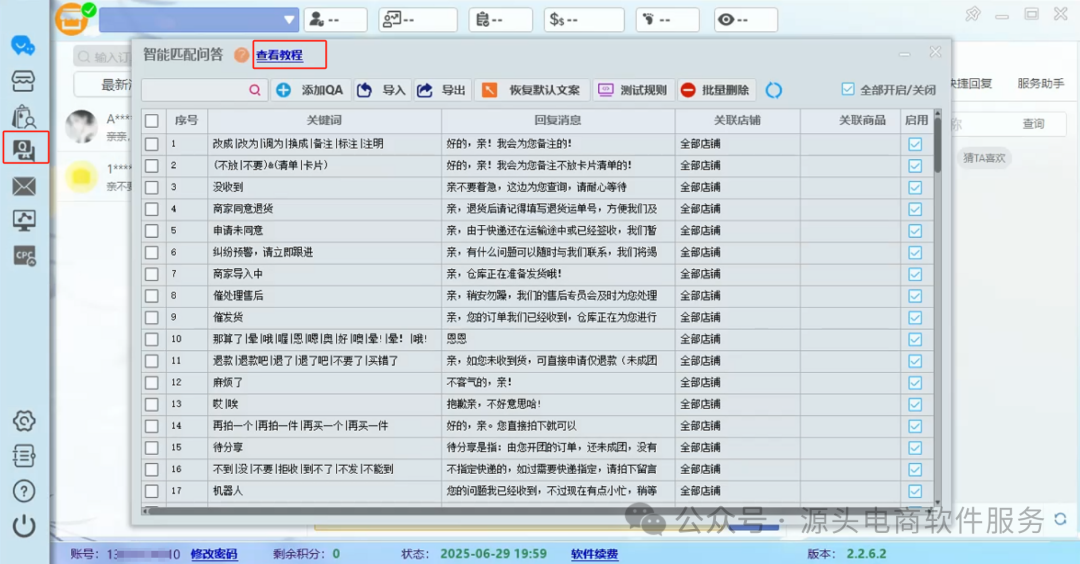Click 添加QA button
The height and width of the screenshot is (564, 1080).
(311, 90)
